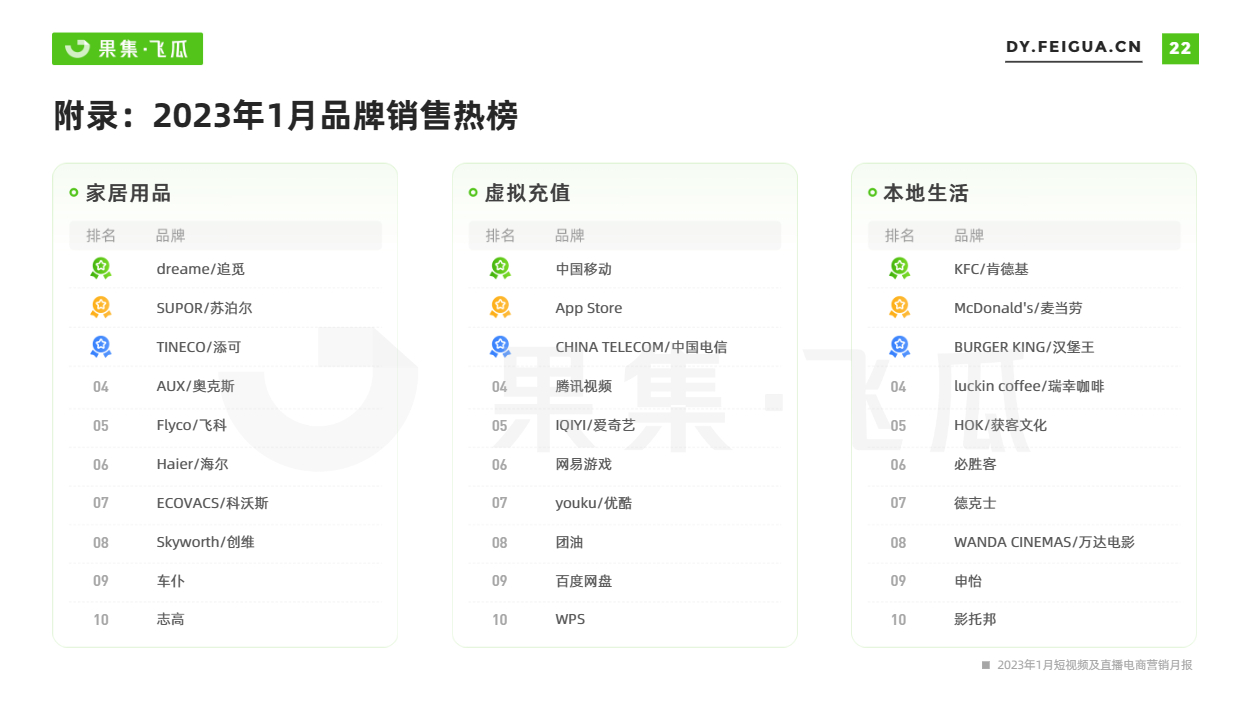Click the green bullet before 家居用品
Viewport: 1250px width, 703px height.
click(74, 193)
